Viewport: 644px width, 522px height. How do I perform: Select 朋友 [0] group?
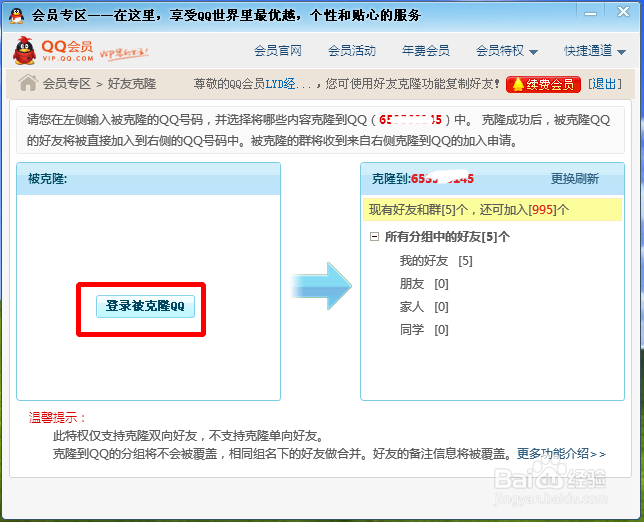click(x=424, y=284)
